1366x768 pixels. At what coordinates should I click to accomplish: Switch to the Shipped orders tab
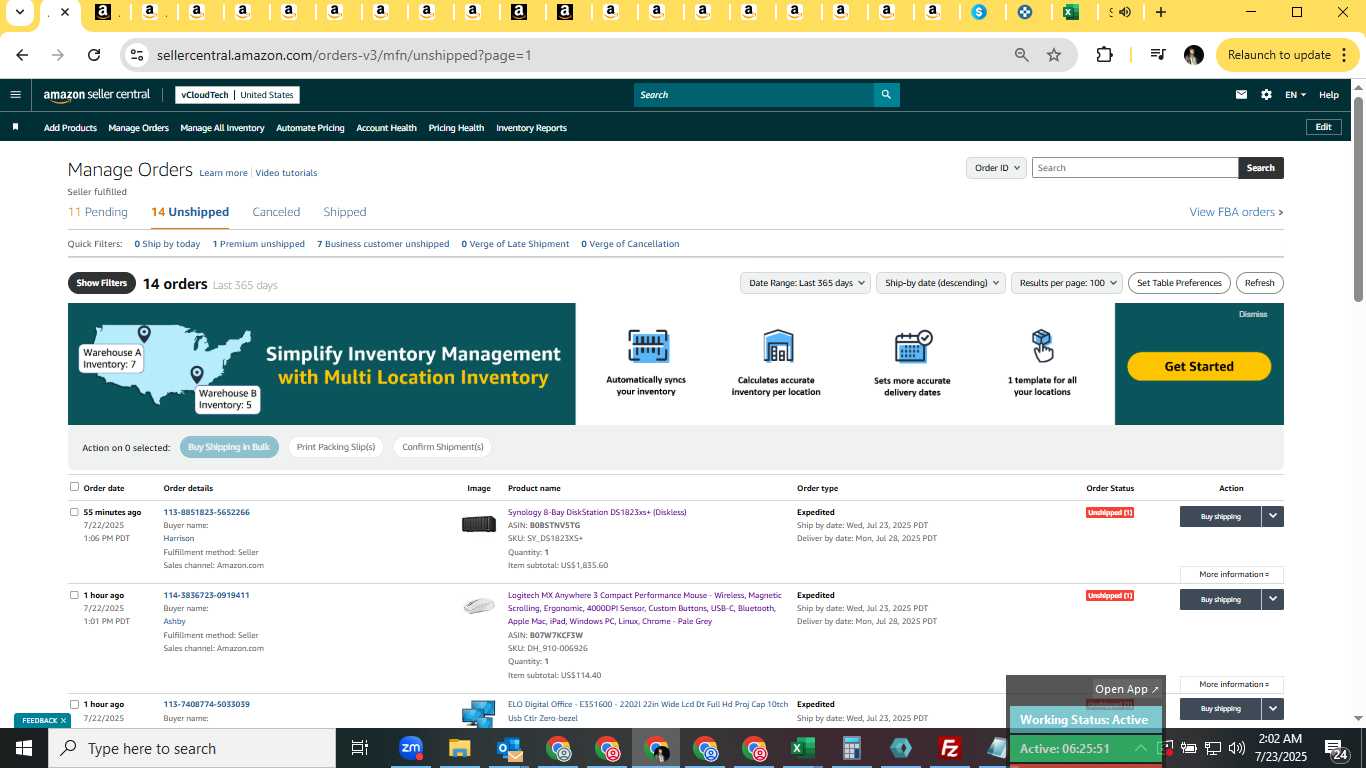[x=345, y=212]
